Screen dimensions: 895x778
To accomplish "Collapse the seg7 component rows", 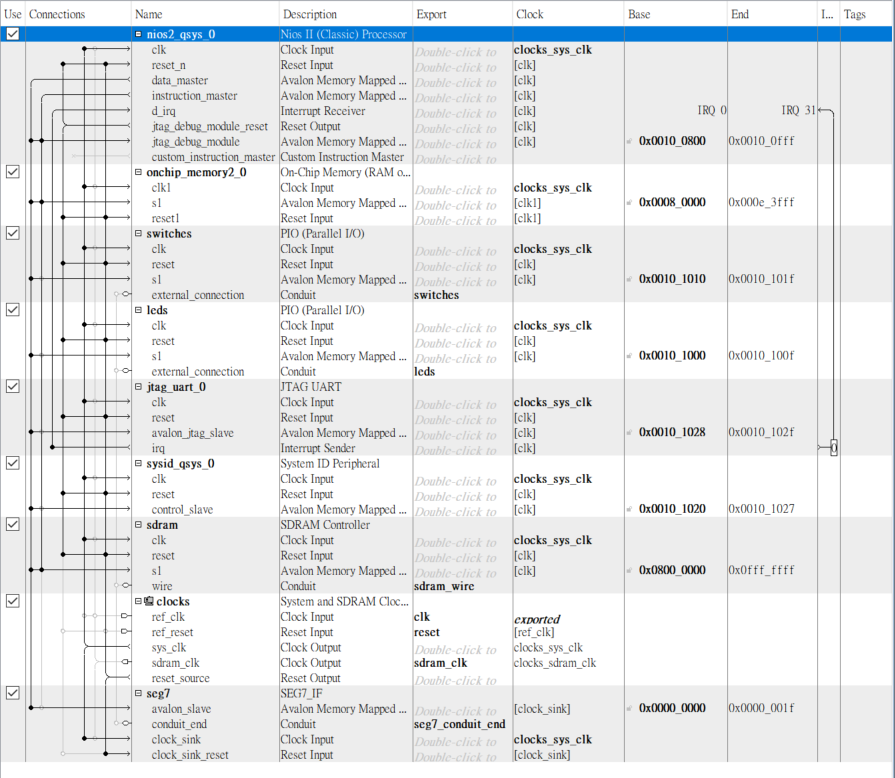I will (138, 693).
